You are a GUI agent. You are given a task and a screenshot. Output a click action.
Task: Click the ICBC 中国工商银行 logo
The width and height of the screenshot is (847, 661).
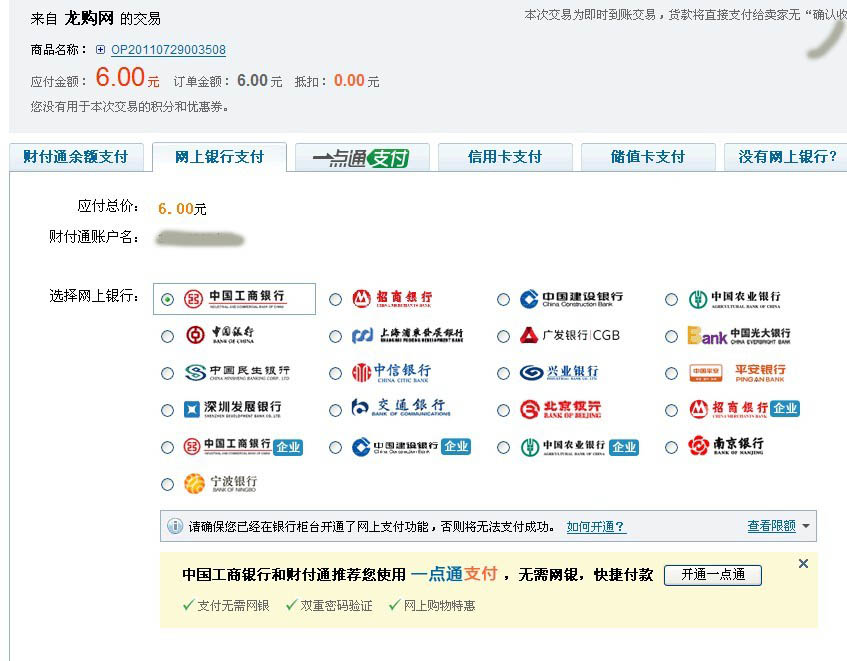[234, 299]
